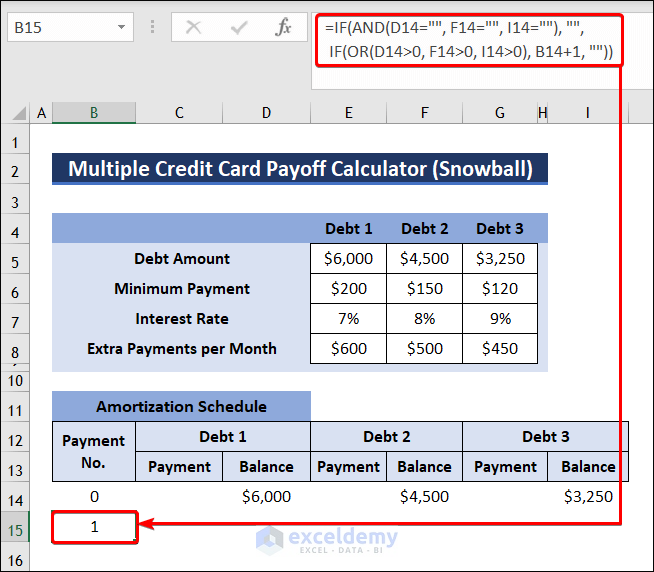The image size is (654, 572).
Task: Click the Debt 2 header in the inputs table
Action: [424, 229]
